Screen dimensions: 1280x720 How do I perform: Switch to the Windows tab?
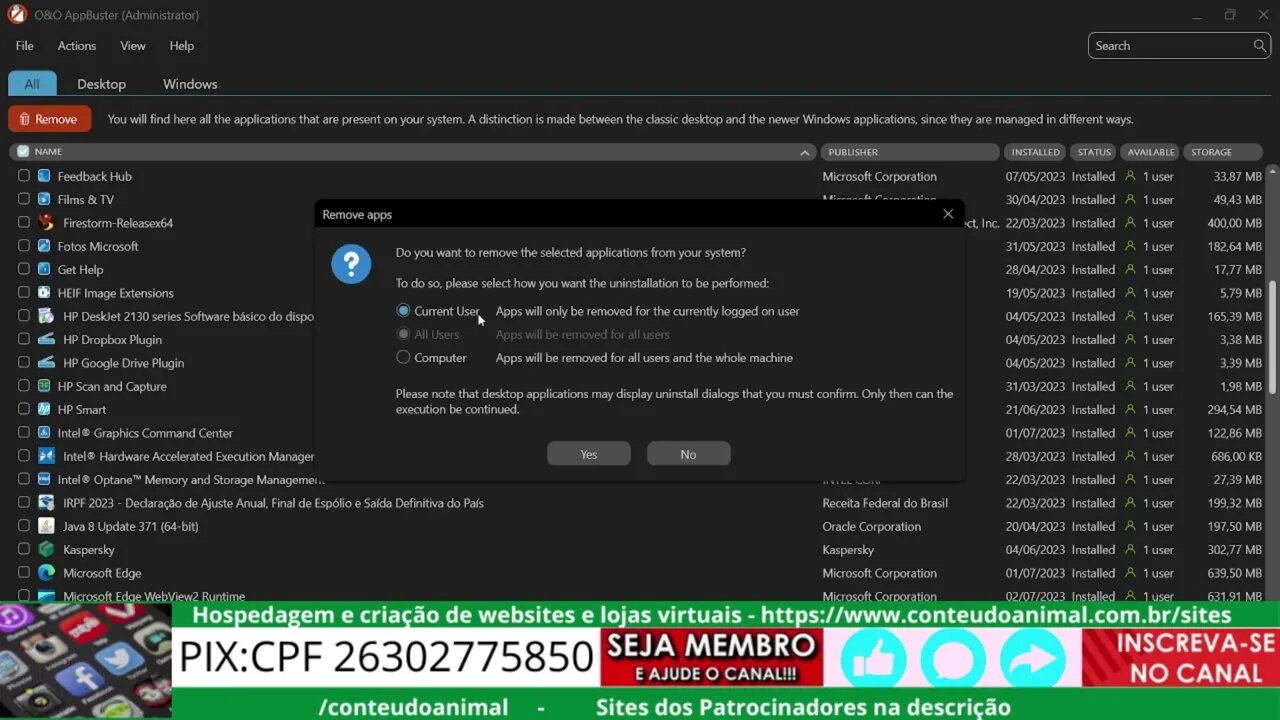click(190, 84)
